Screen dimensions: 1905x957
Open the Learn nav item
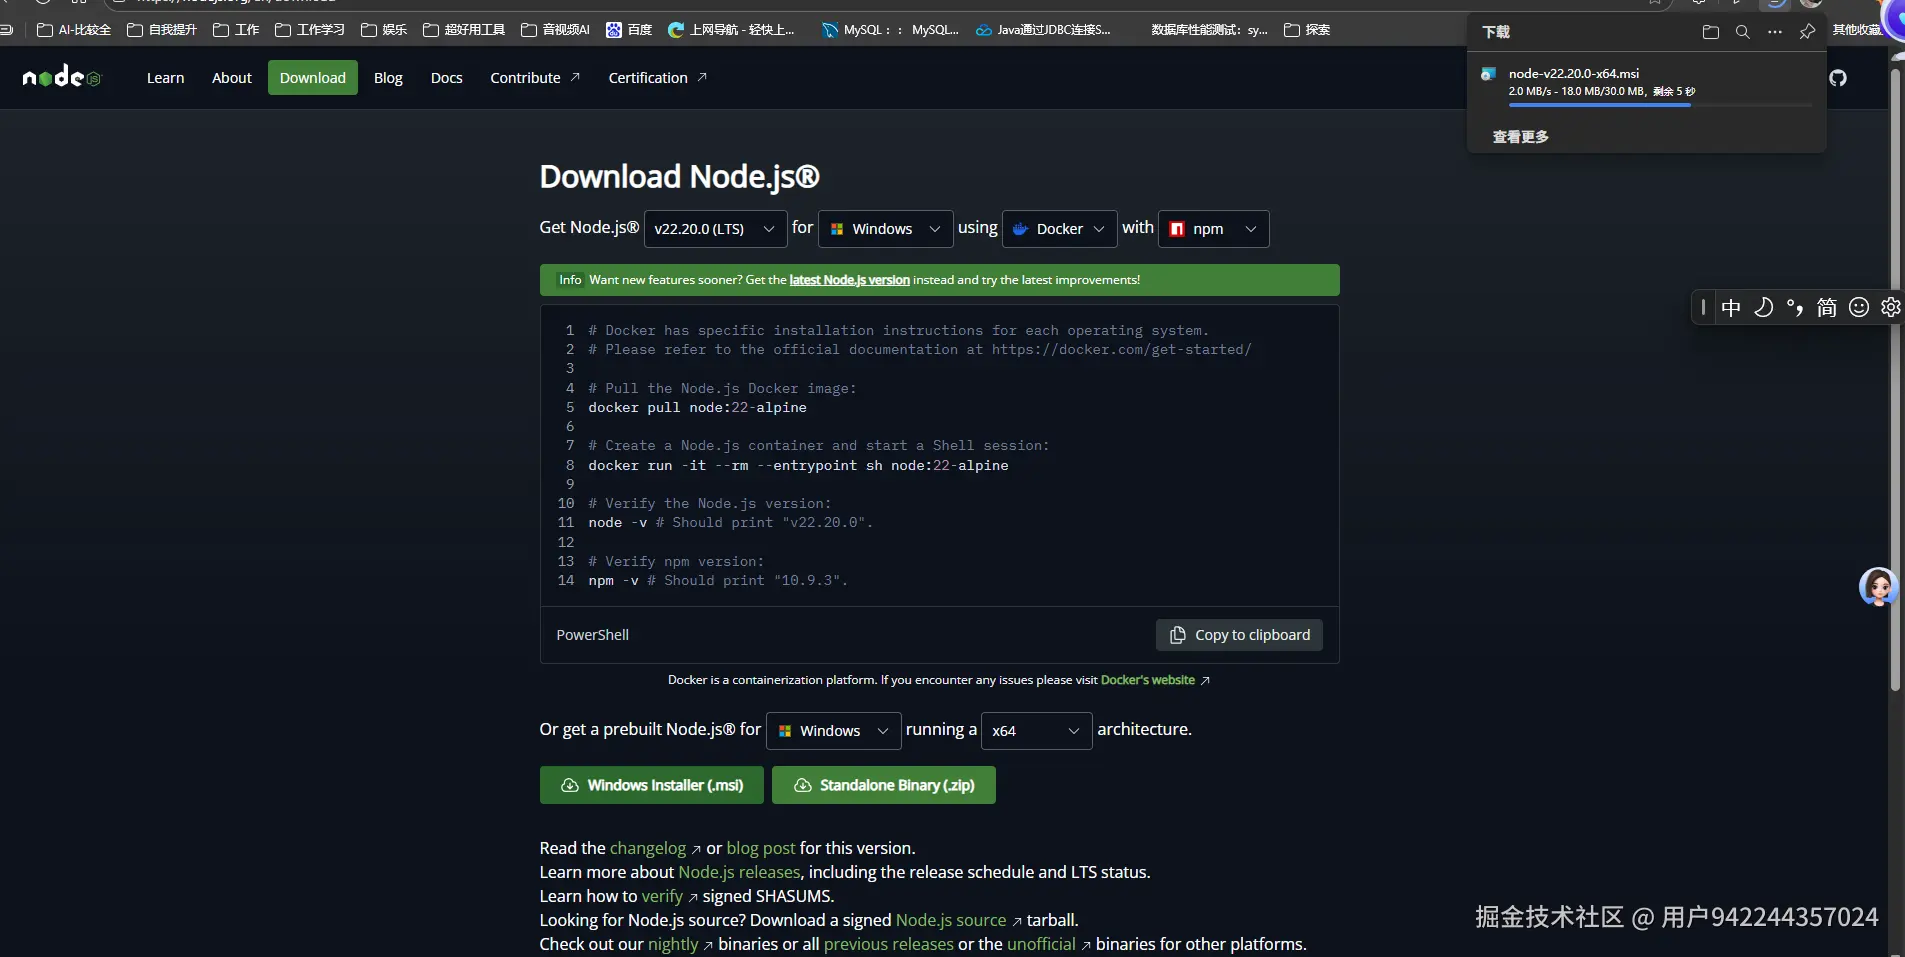pyautogui.click(x=166, y=78)
